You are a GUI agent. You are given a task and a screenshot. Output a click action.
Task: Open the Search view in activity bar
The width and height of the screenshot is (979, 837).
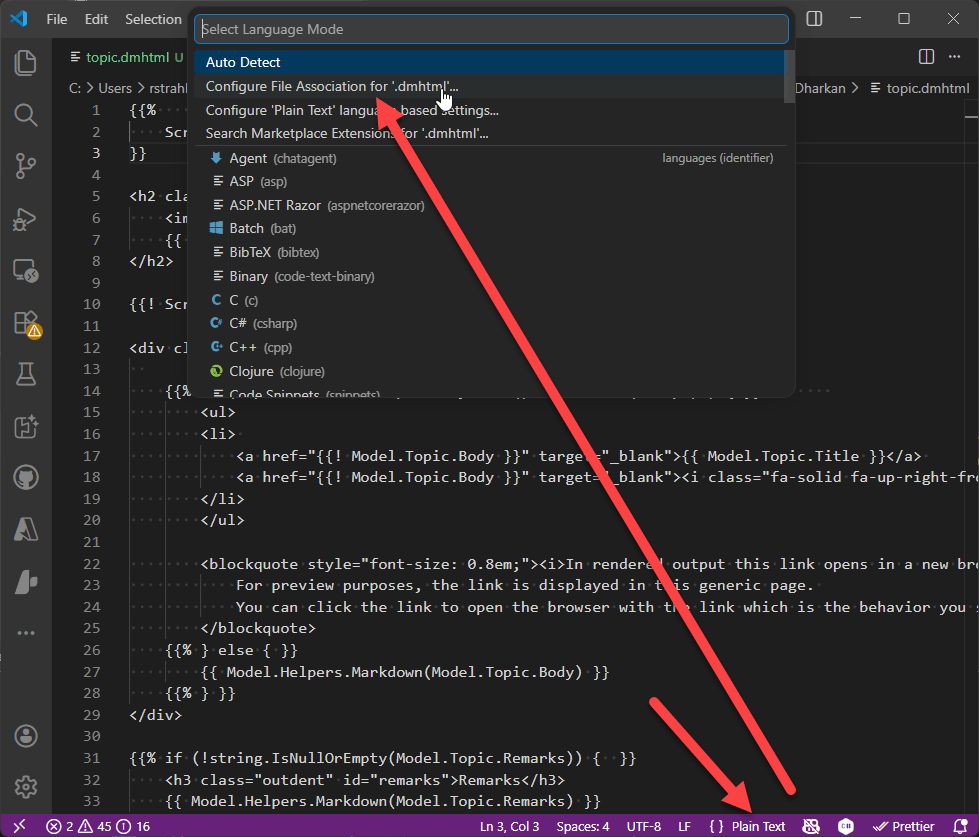[x=26, y=115]
